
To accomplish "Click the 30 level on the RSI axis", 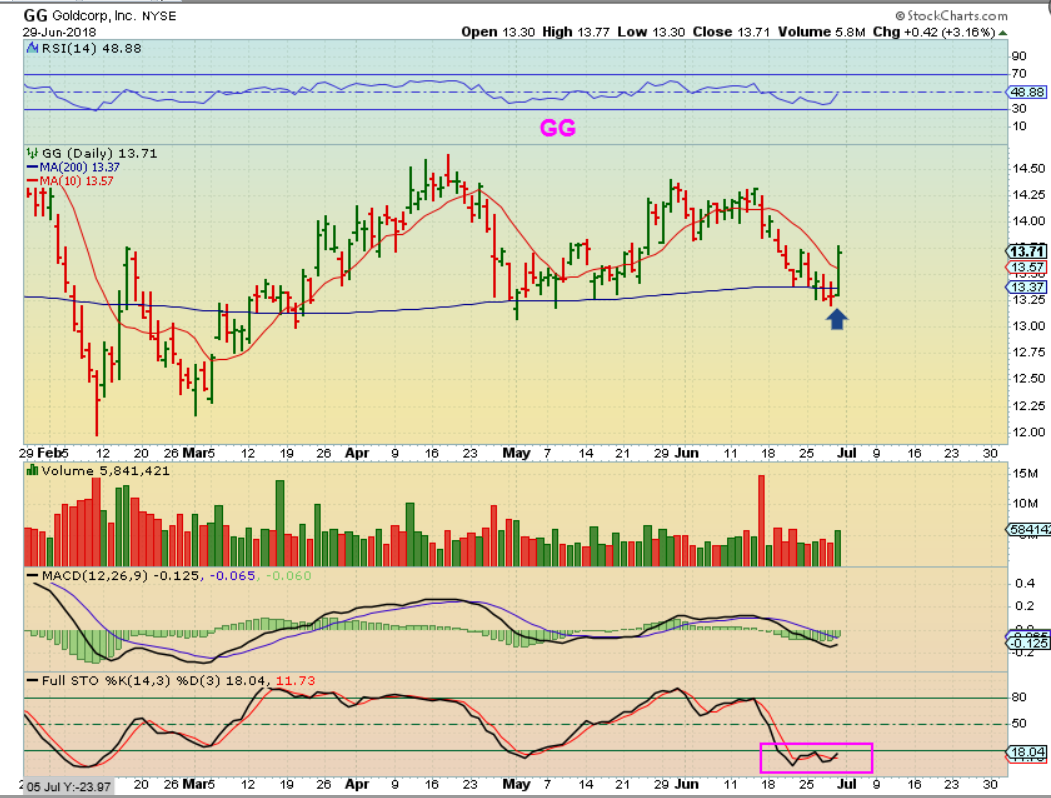I will coord(1019,109).
